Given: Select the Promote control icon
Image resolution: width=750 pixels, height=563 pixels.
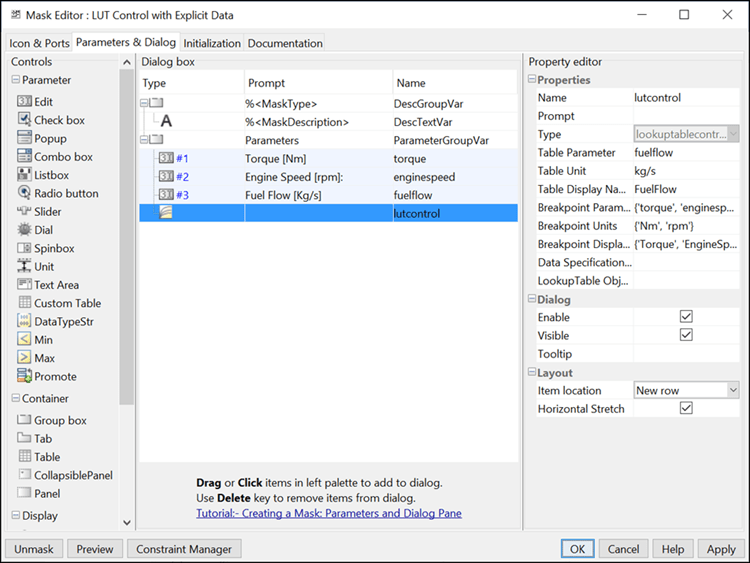Looking at the screenshot, I should [x=25, y=376].
